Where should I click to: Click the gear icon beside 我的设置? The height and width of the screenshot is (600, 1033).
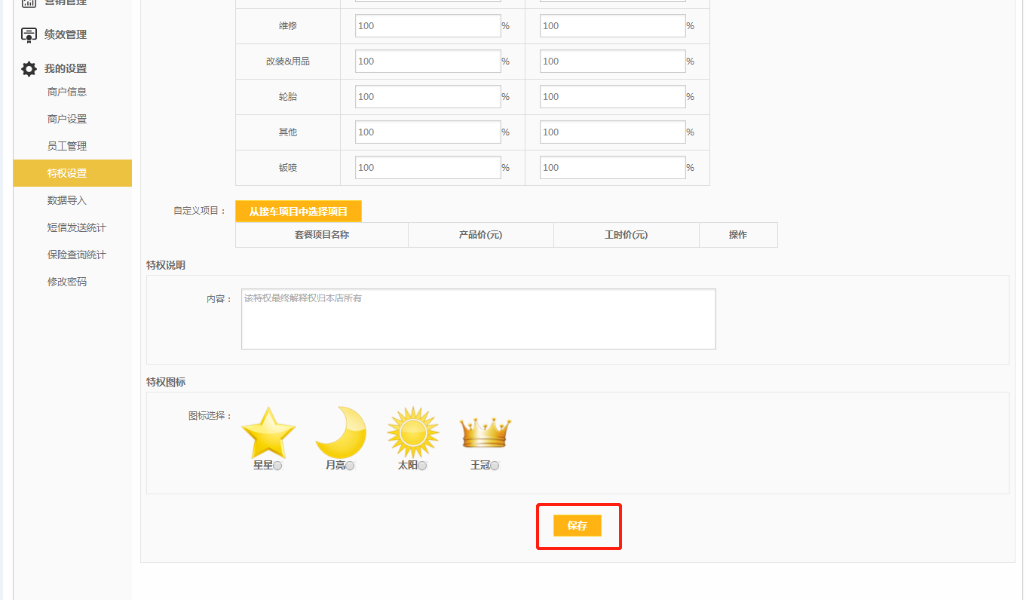coord(29,69)
